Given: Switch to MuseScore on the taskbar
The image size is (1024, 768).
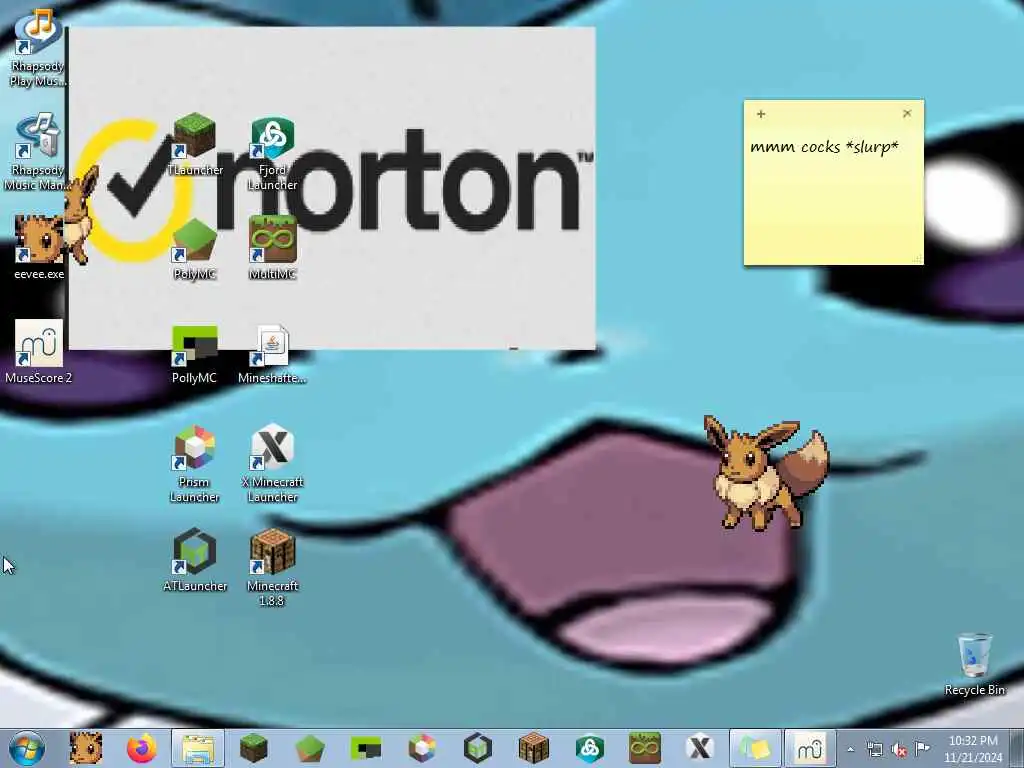Looking at the screenshot, I should point(810,748).
